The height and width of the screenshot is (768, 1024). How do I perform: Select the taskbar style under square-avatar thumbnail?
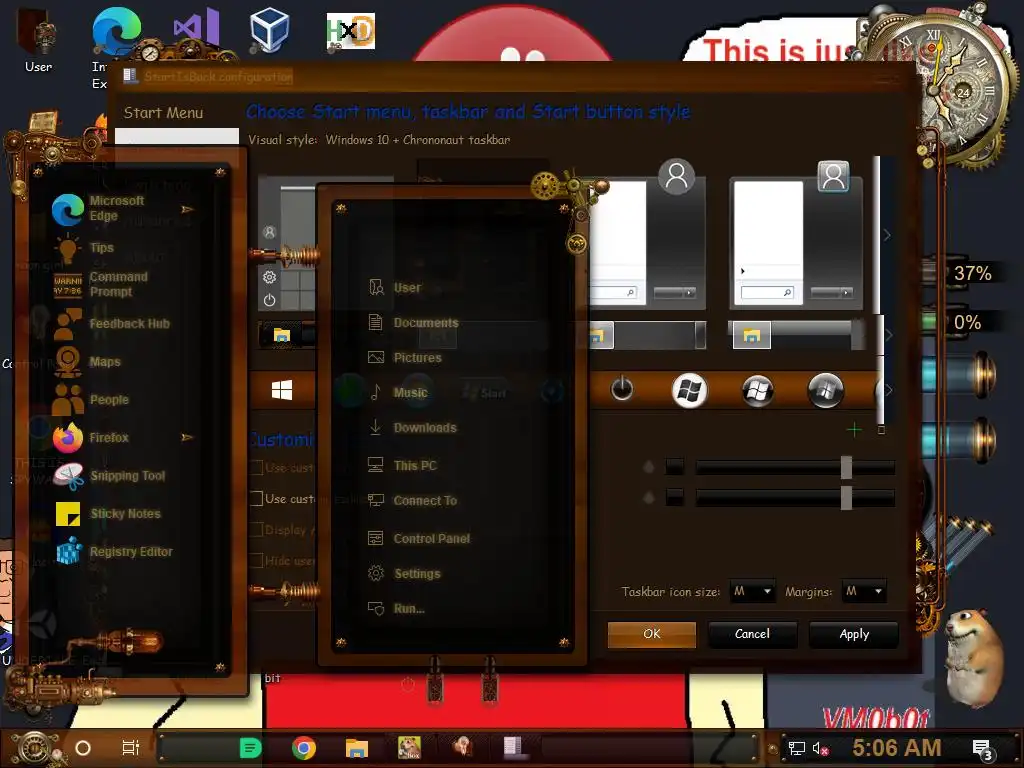(x=795, y=335)
